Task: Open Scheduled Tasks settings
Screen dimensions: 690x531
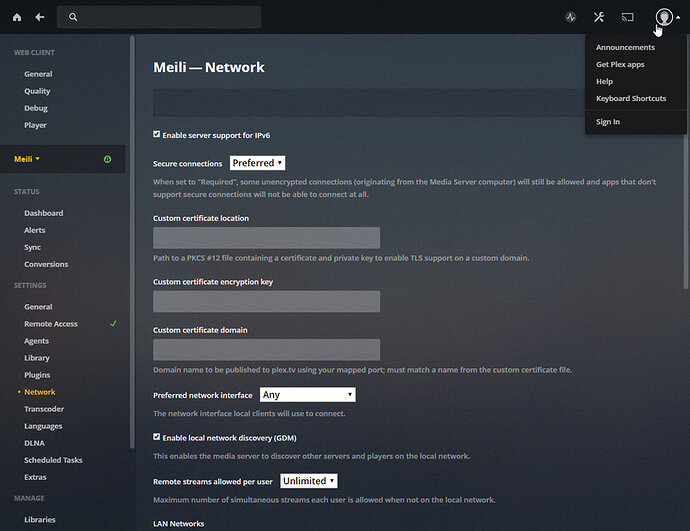Action: point(53,460)
